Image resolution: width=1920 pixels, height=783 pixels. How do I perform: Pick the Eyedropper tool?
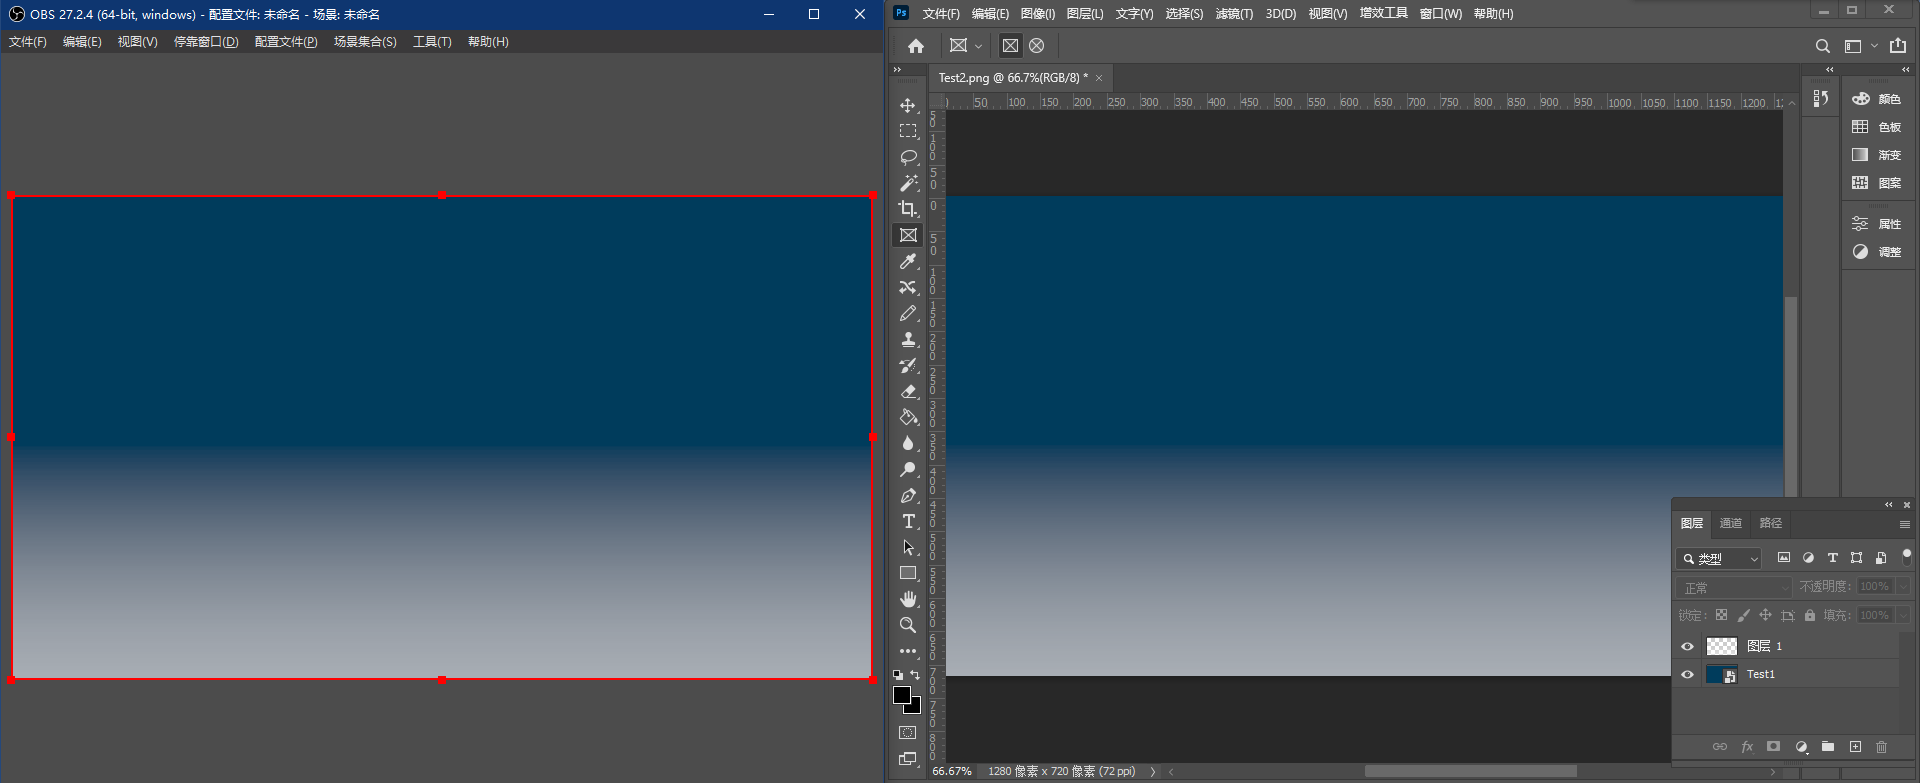(x=908, y=261)
